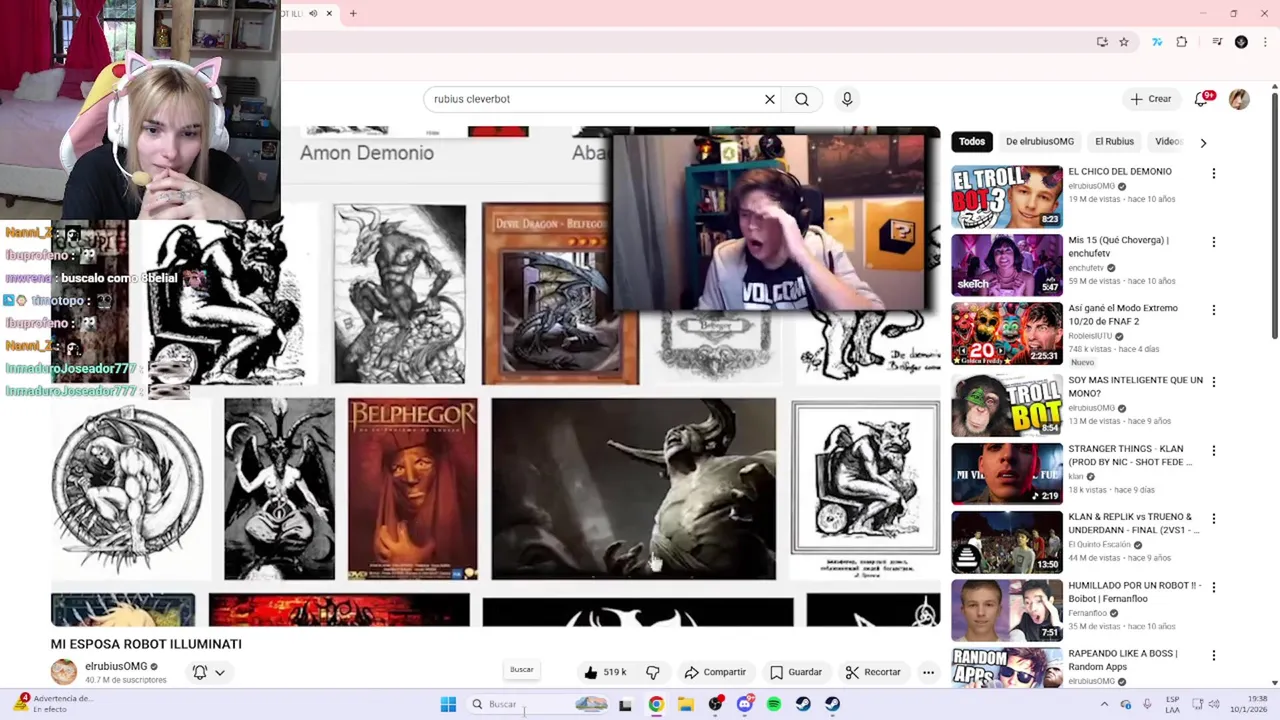Open Chrome from the taskbar
This screenshot has width=1280, height=720.
(x=656, y=704)
